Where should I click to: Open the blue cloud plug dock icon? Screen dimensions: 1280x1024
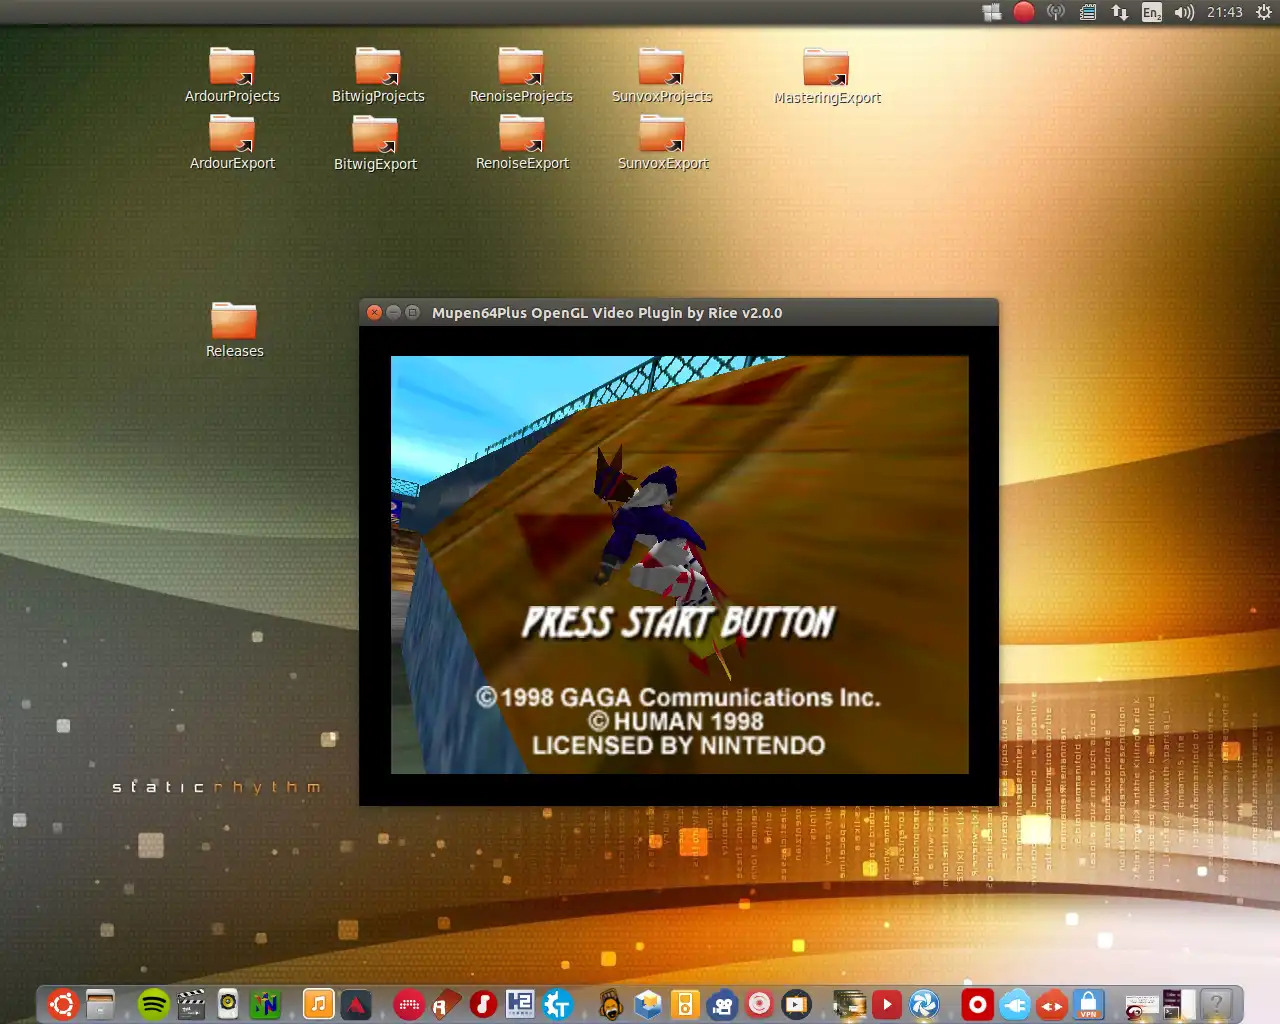(x=1014, y=1004)
